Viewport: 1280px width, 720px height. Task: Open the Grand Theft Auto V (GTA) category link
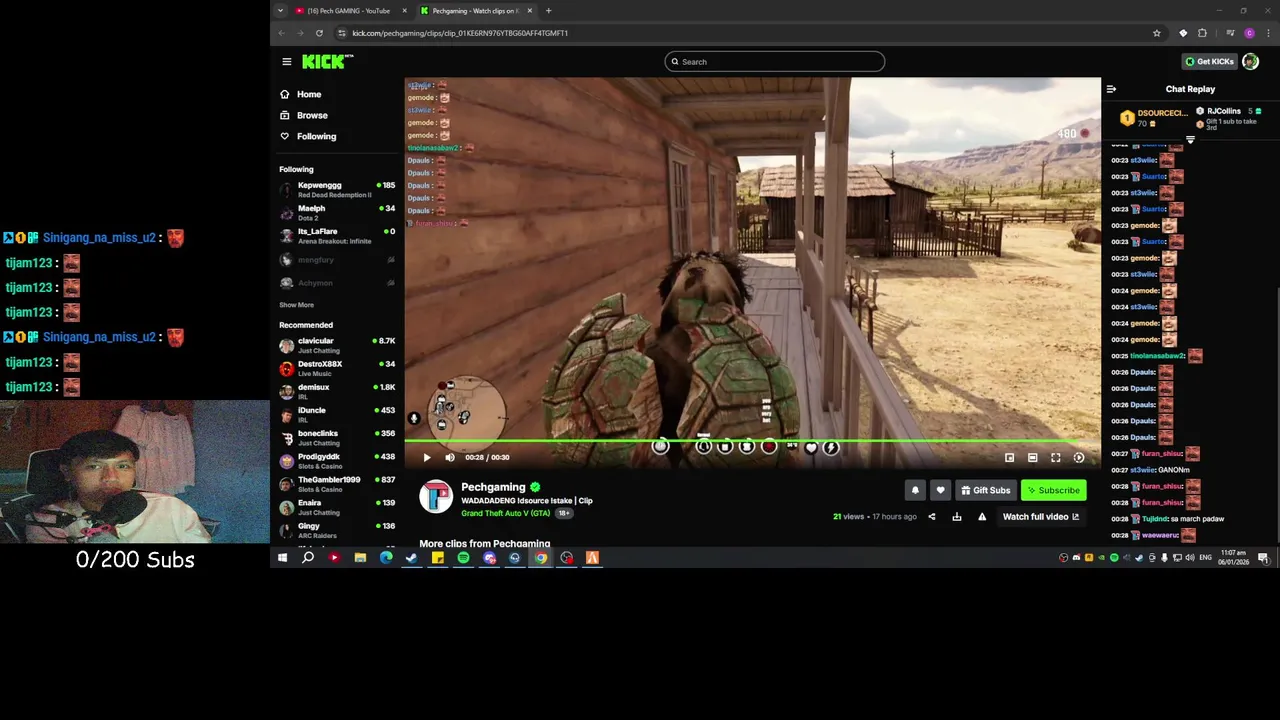pos(505,513)
